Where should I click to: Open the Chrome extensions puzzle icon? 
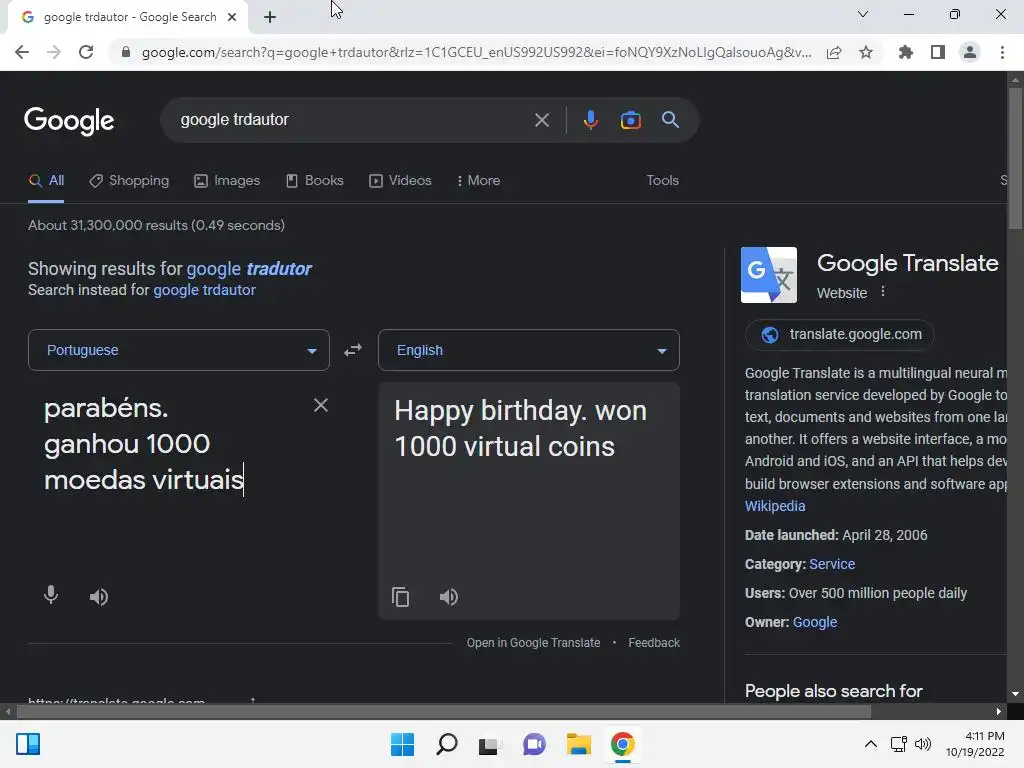click(906, 52)
